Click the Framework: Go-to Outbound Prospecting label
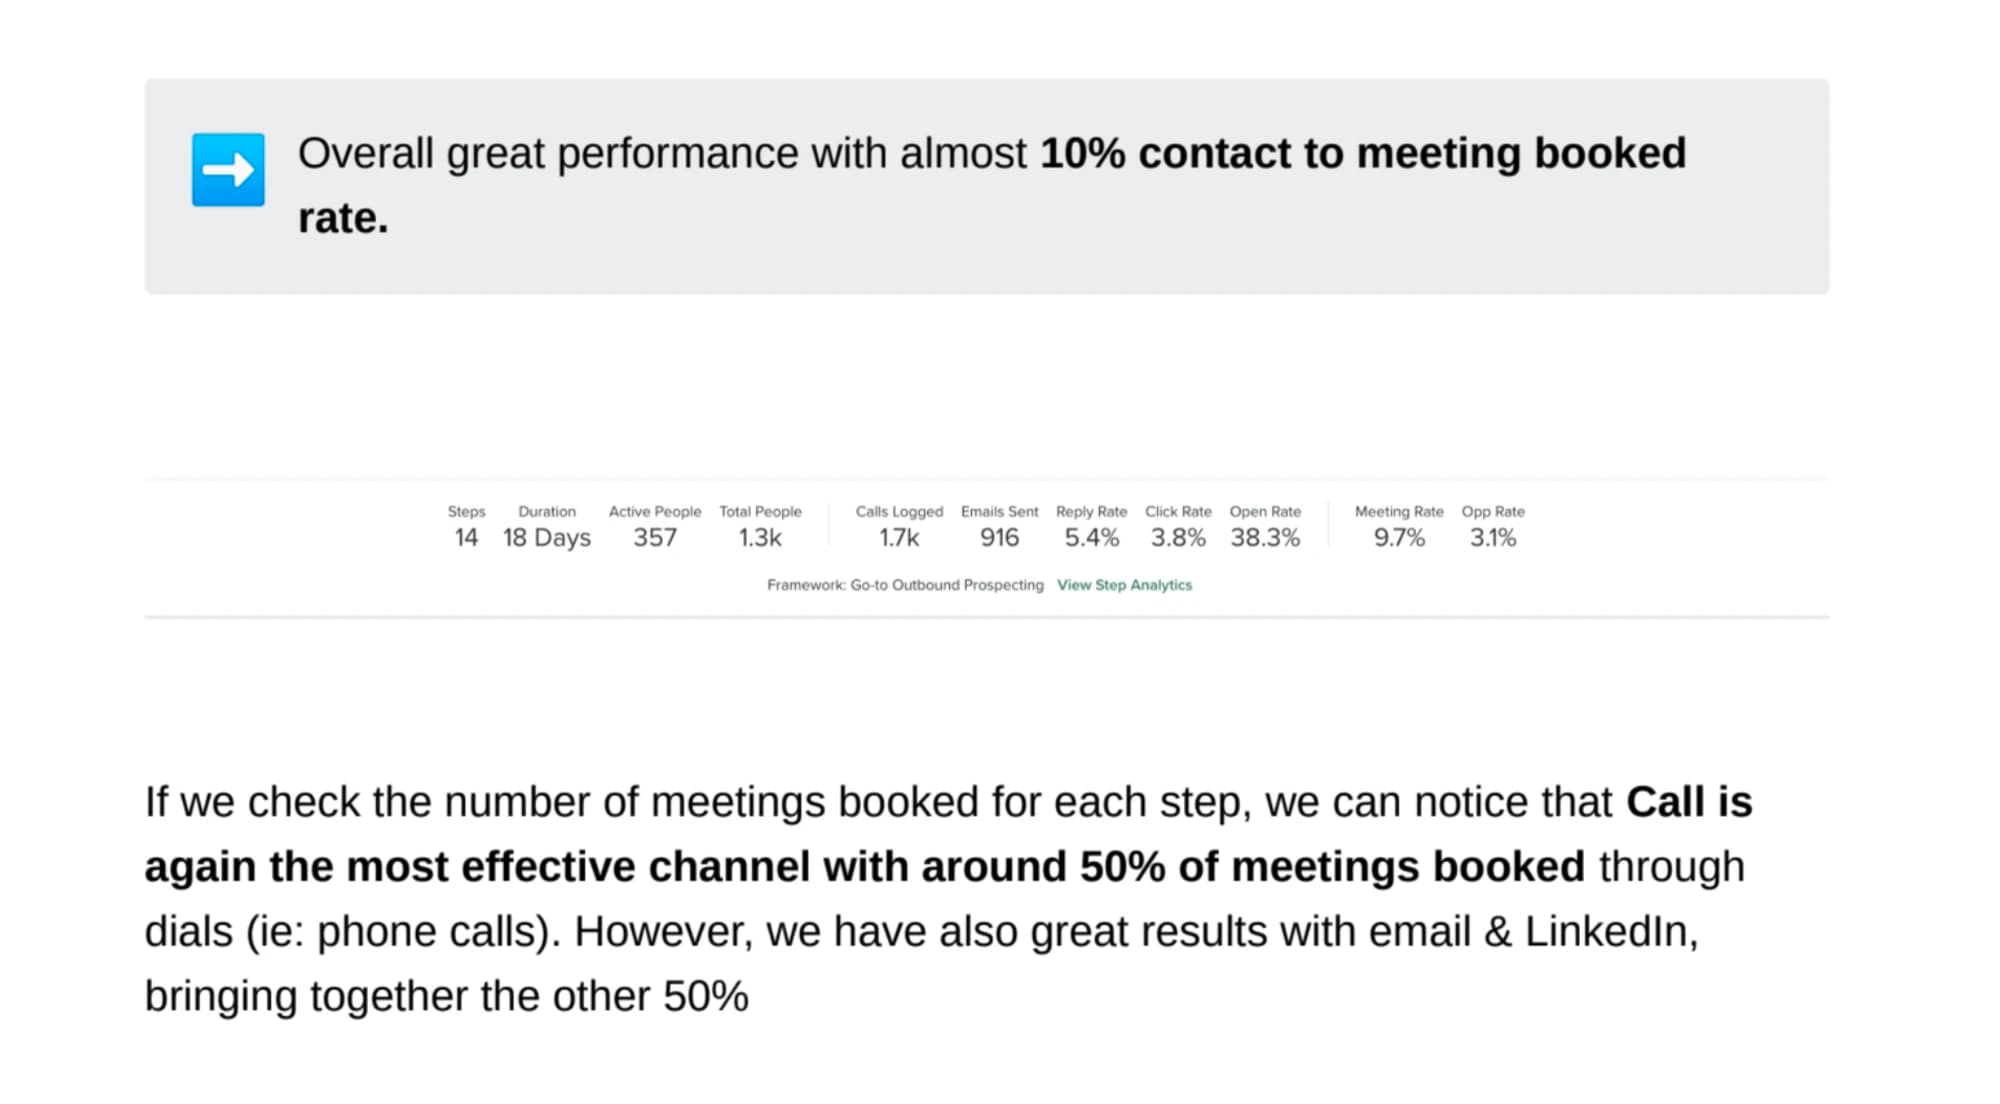Viewport: 2000px width, 1104px height. (905, 585)
